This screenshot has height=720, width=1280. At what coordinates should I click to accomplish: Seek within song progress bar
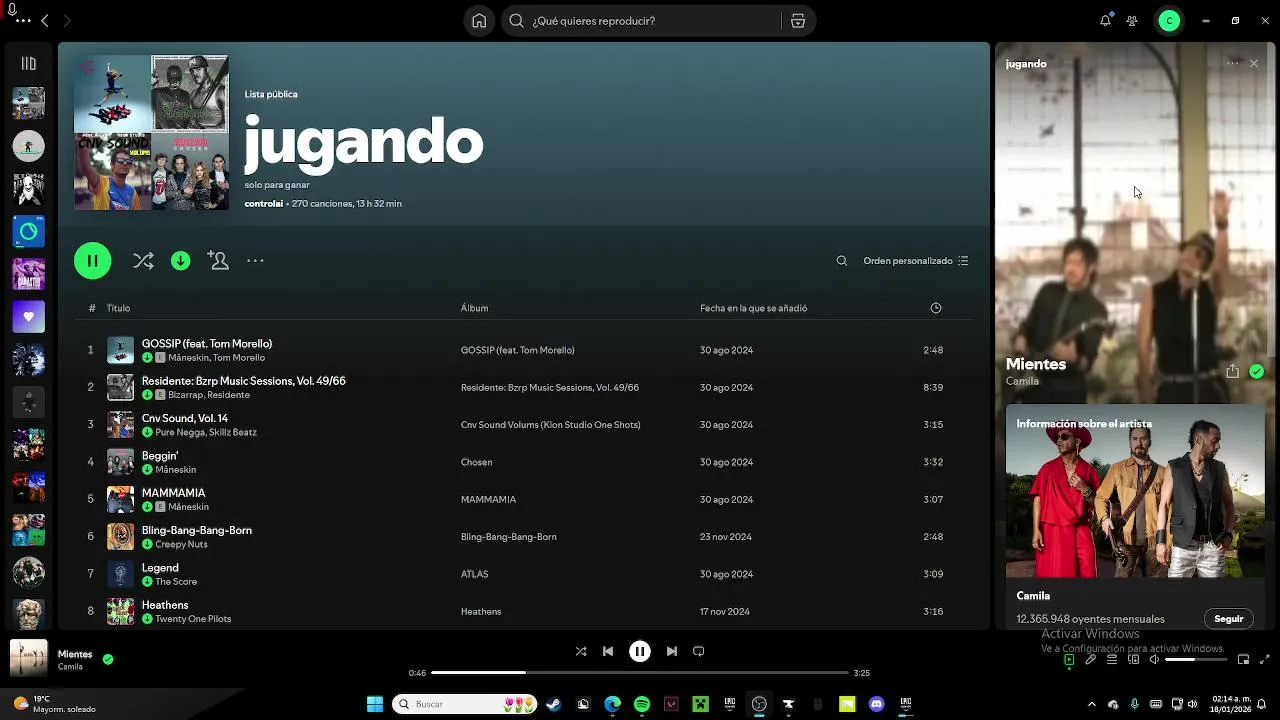pos(640,673)
